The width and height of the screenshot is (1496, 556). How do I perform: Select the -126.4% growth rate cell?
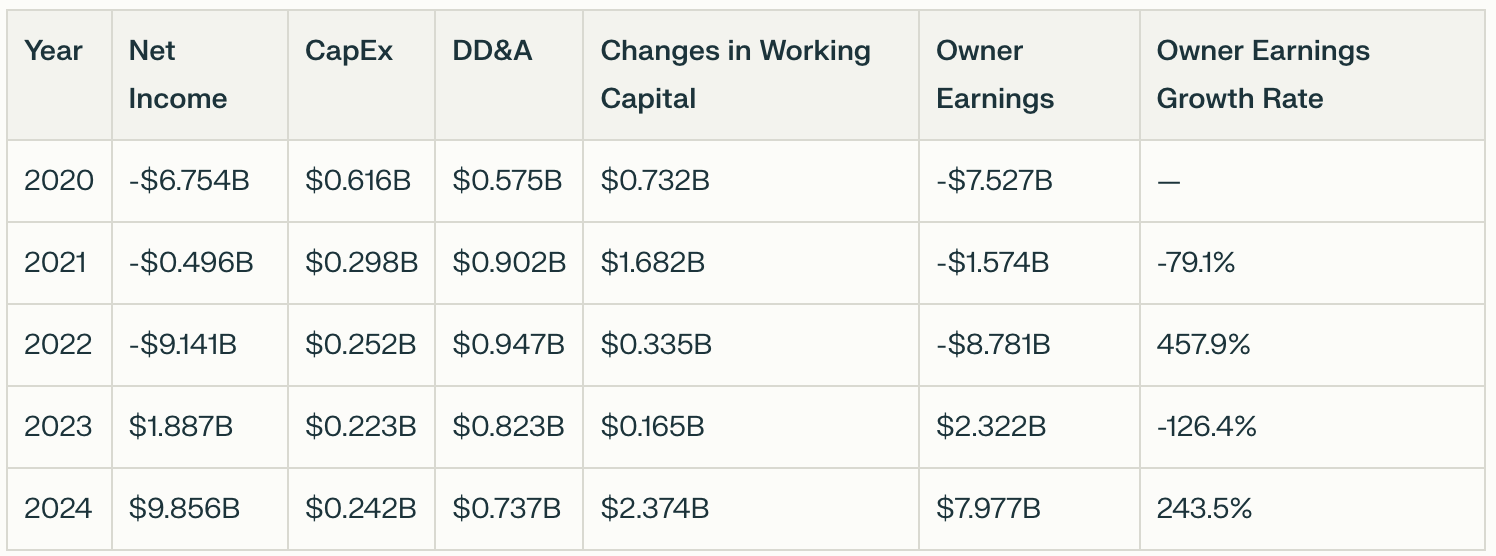tap(1207, 427)
